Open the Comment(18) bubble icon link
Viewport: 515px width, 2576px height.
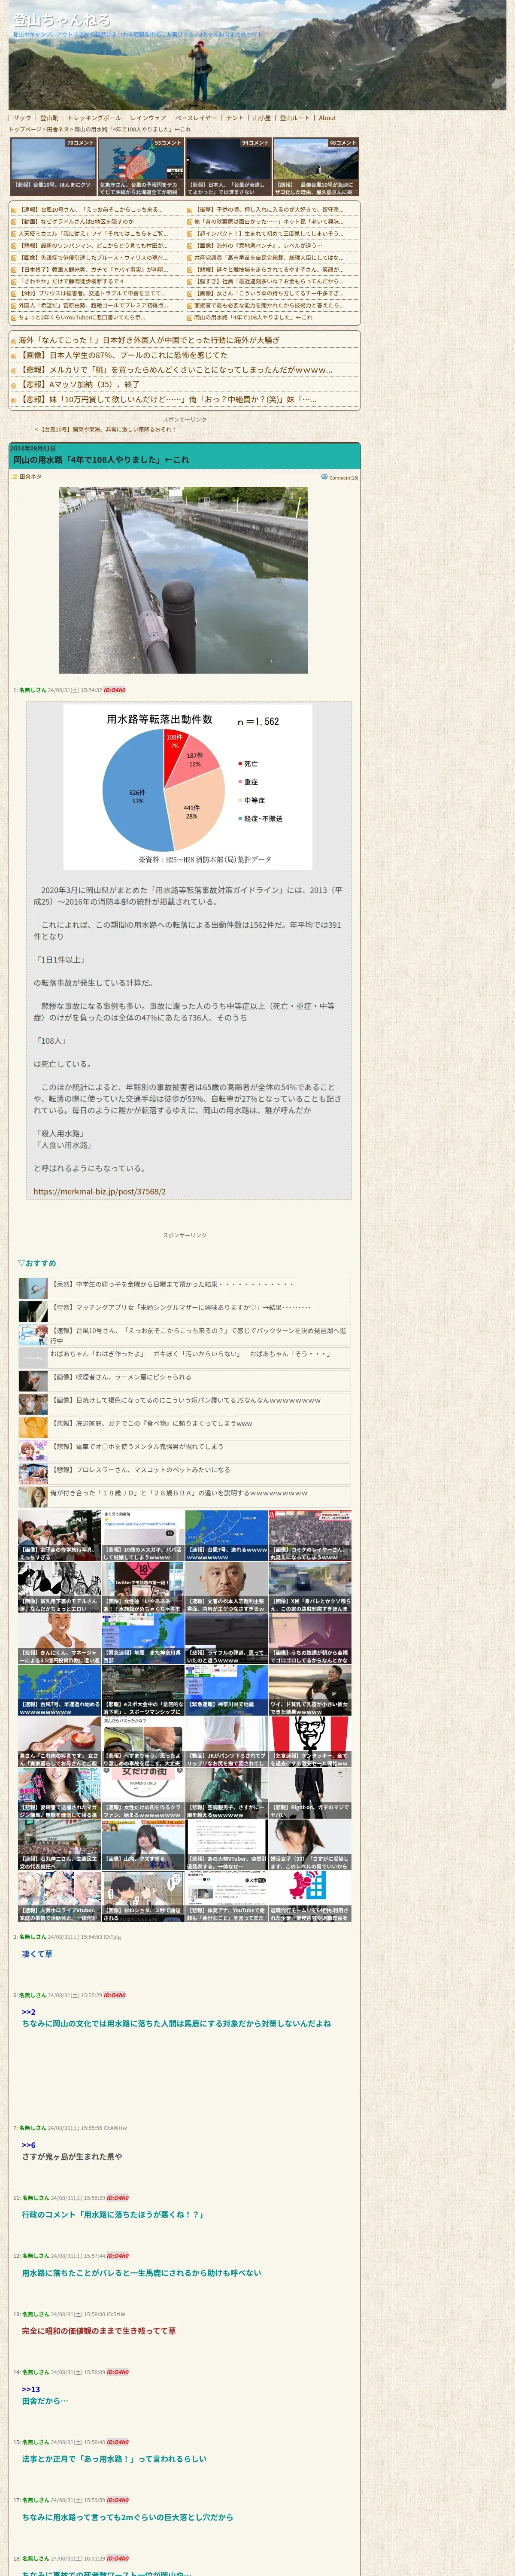point(340,477)
